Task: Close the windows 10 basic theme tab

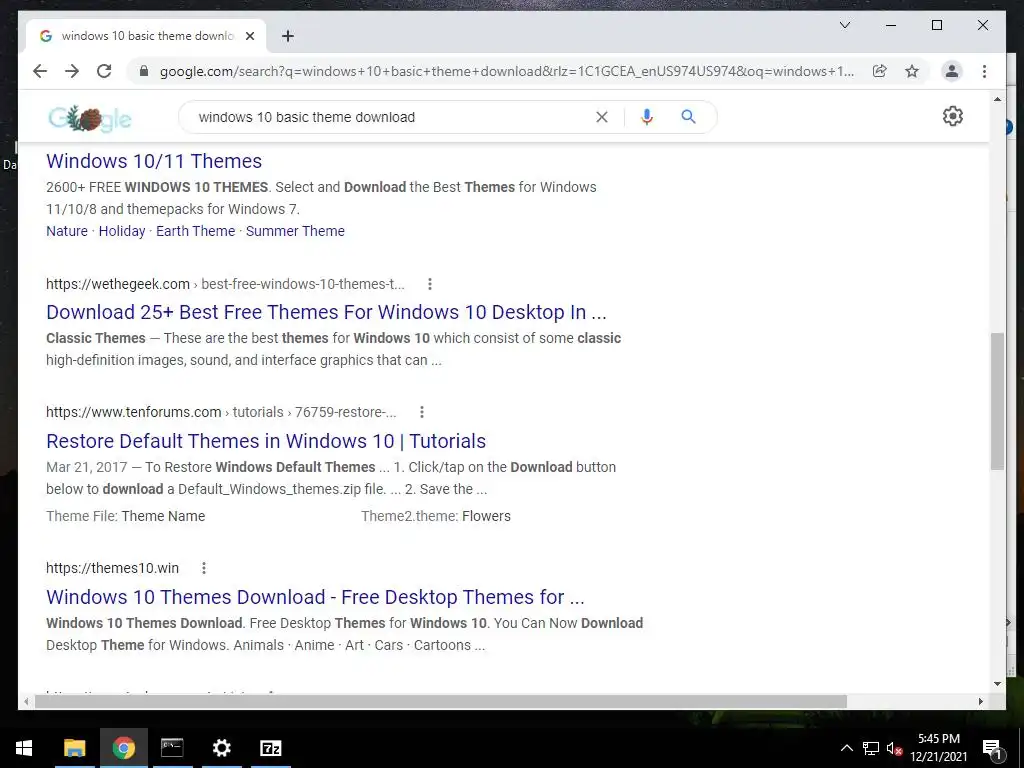Action: tap(249, 36)
